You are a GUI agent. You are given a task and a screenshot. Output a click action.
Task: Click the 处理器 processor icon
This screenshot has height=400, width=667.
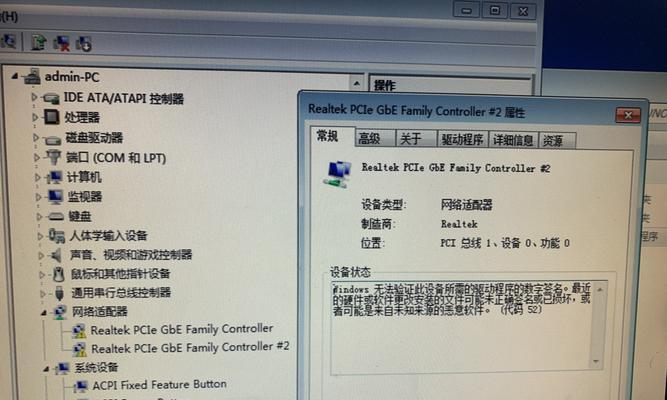click(51, 117)
